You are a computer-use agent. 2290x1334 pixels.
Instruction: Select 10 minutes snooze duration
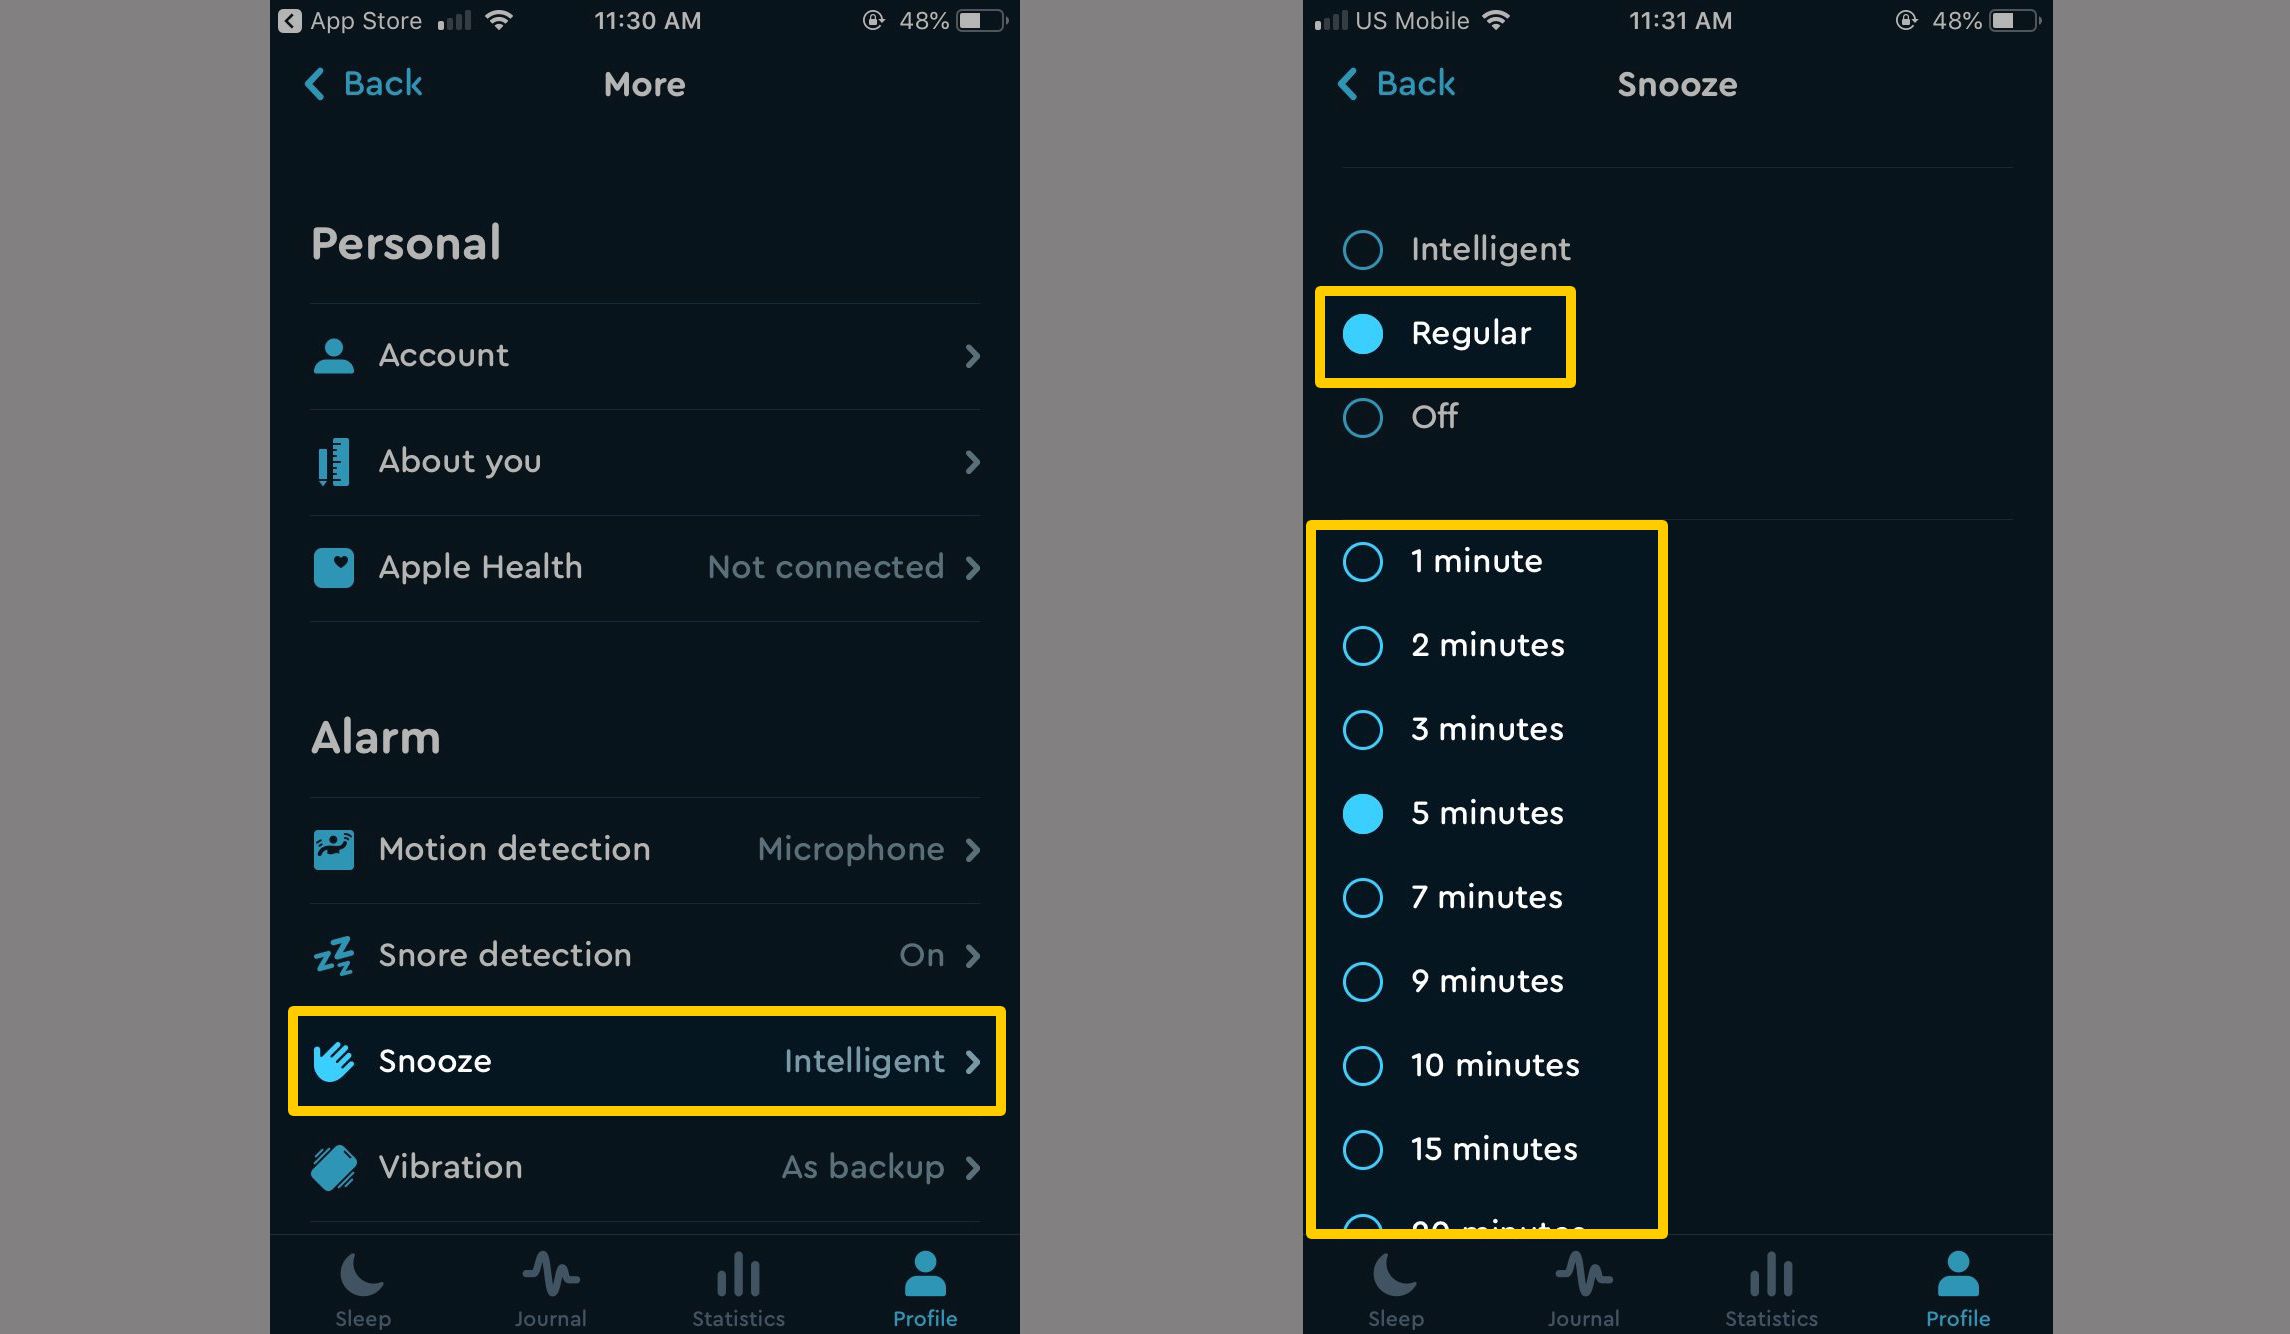click(x=1361, y=1064)
